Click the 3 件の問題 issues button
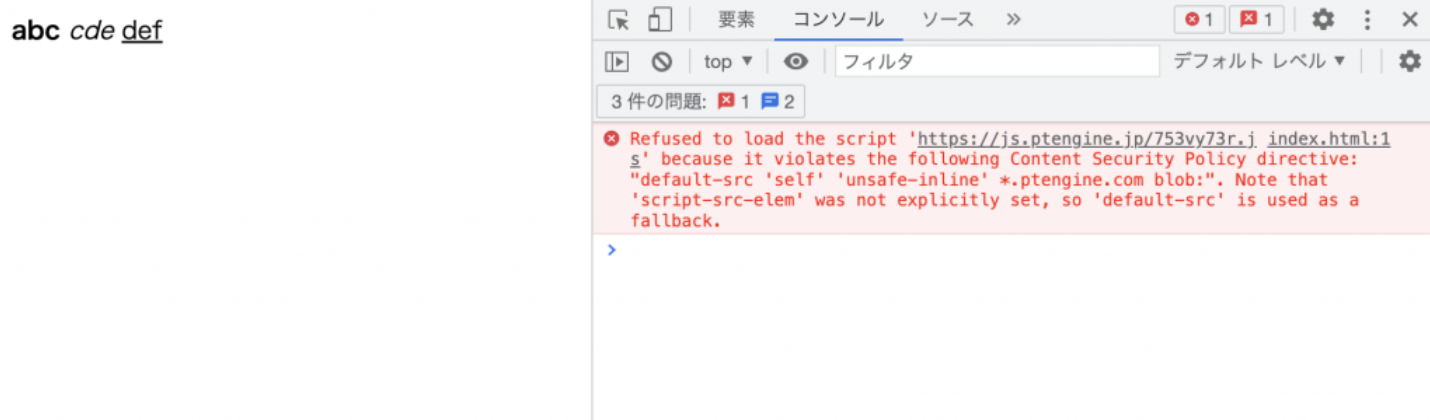 [x=701, y=101]
